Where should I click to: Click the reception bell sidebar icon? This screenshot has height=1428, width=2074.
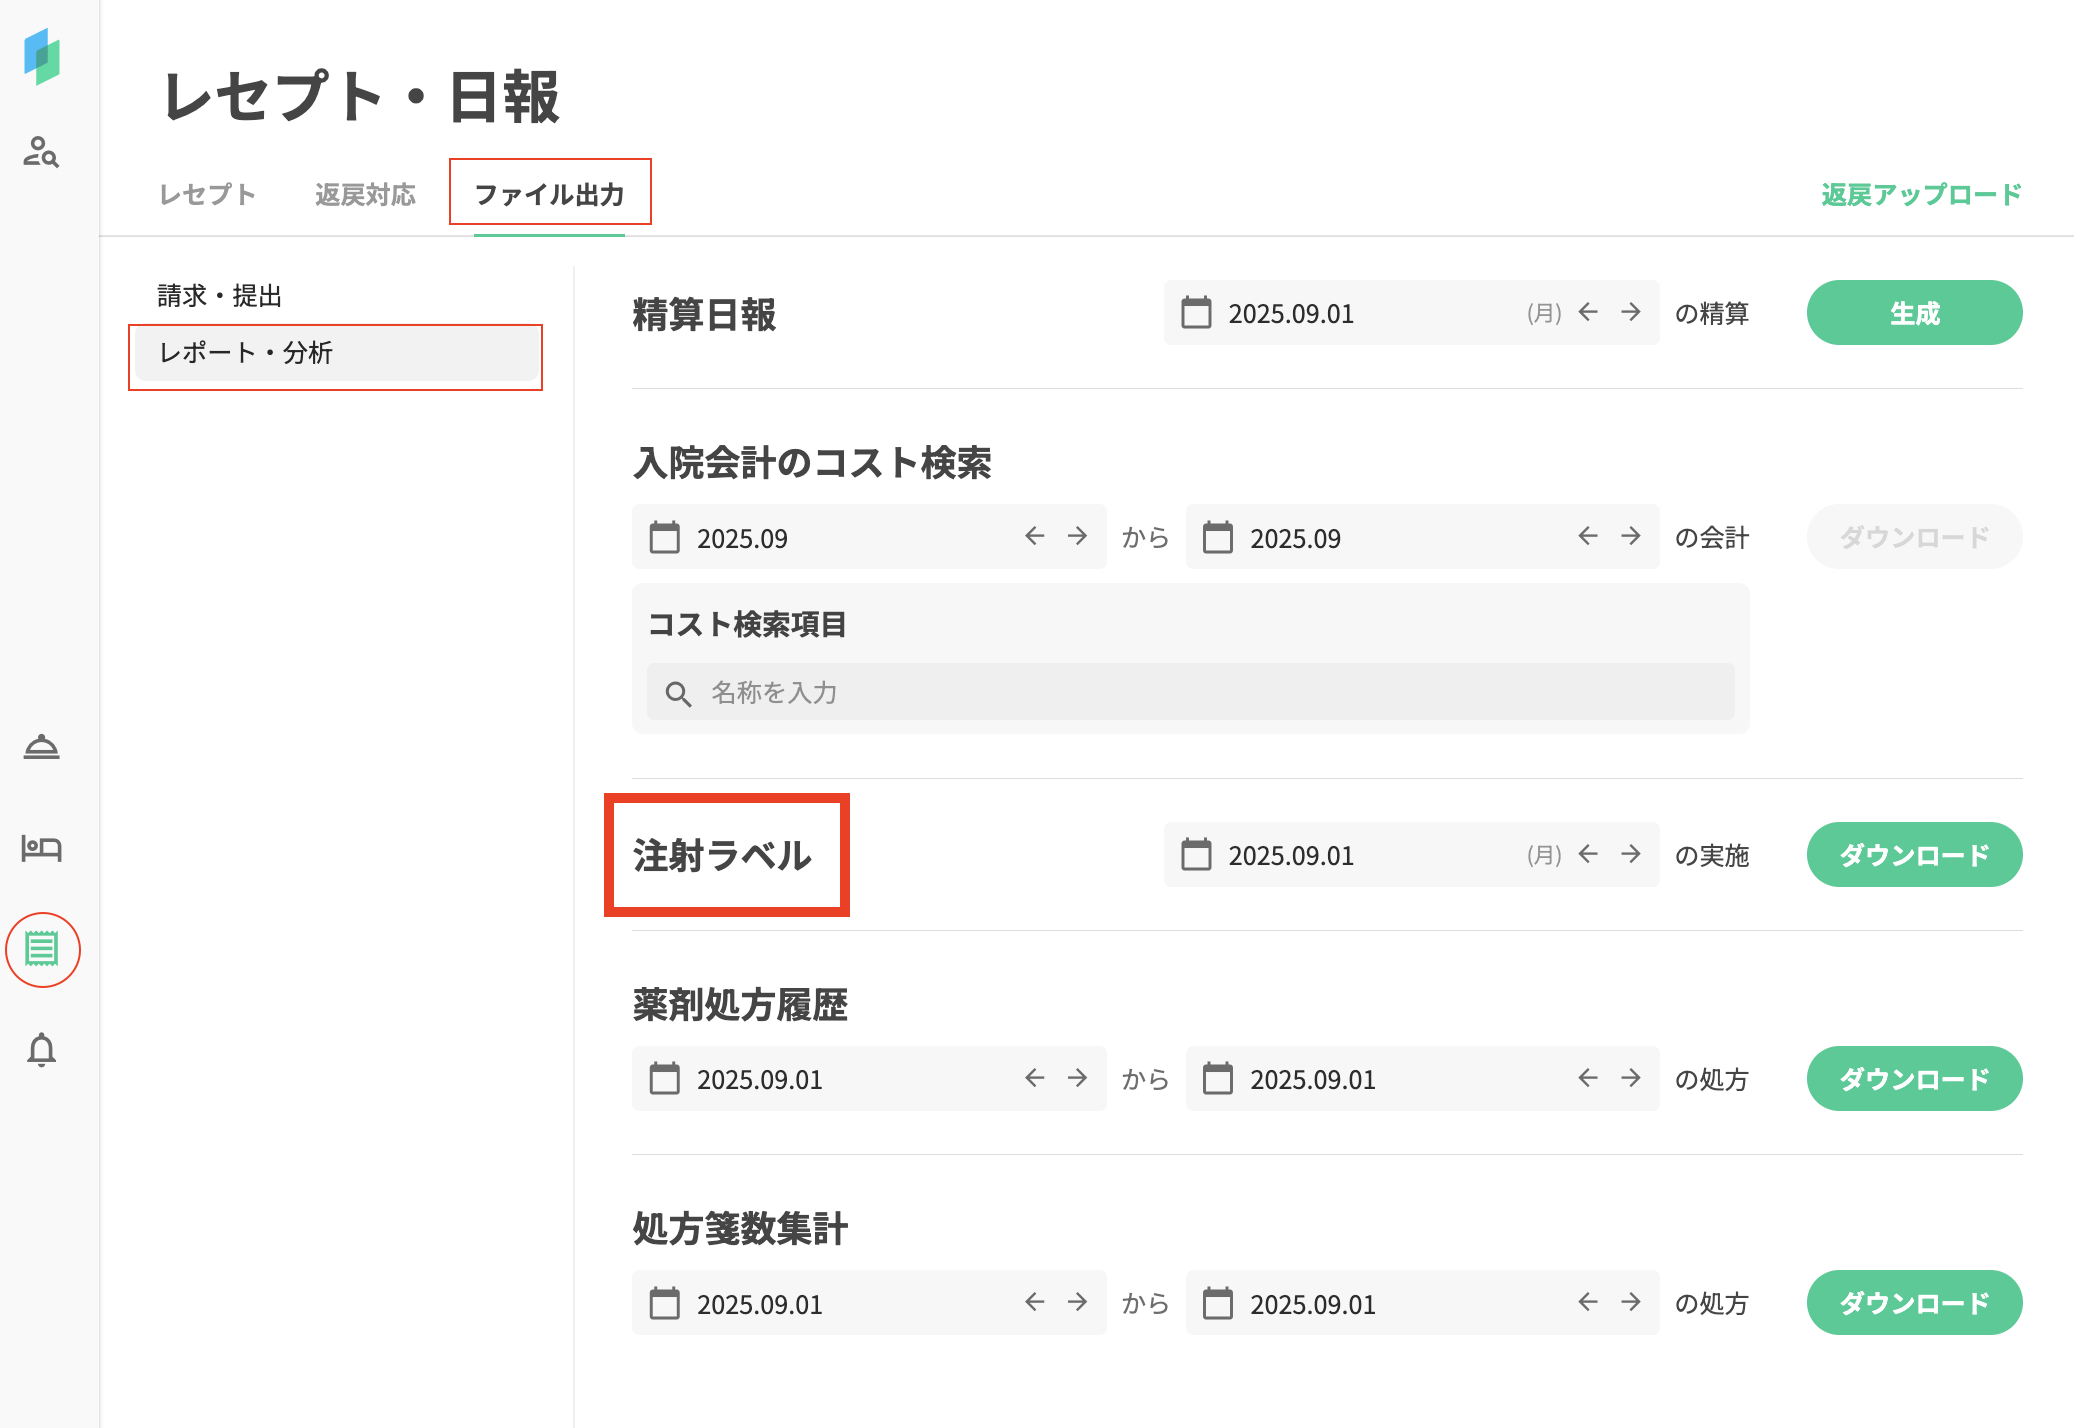click(41, 747)
